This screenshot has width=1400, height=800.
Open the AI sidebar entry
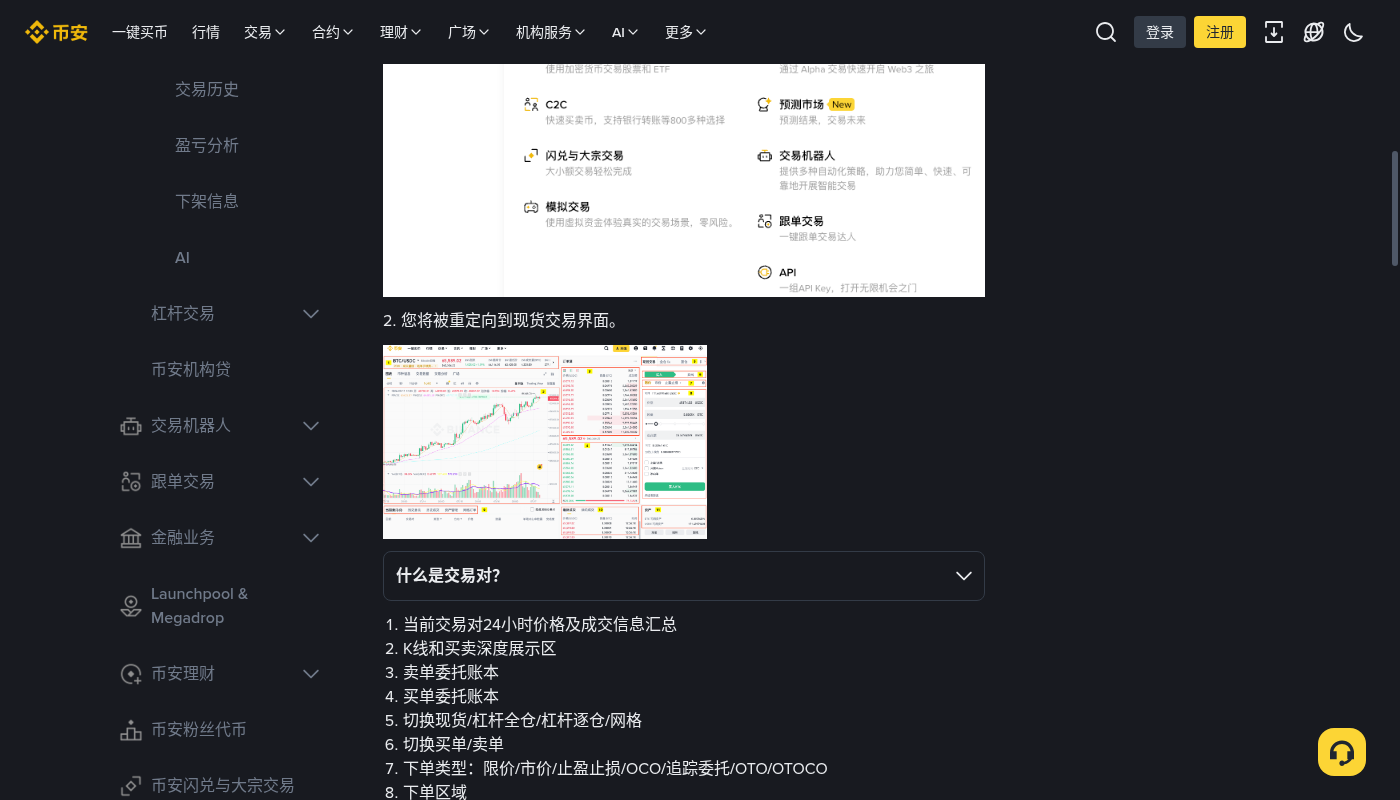pos(182,258)
